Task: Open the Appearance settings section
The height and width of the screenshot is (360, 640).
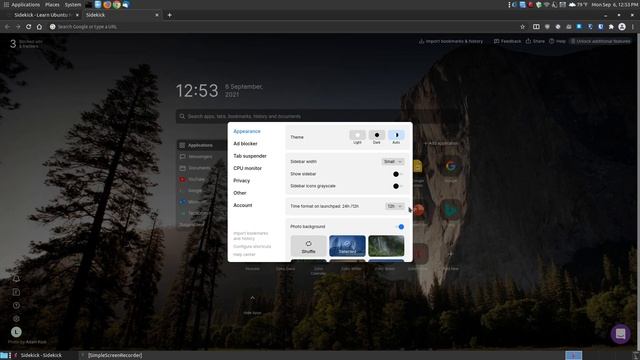Action: click(247, 131)
